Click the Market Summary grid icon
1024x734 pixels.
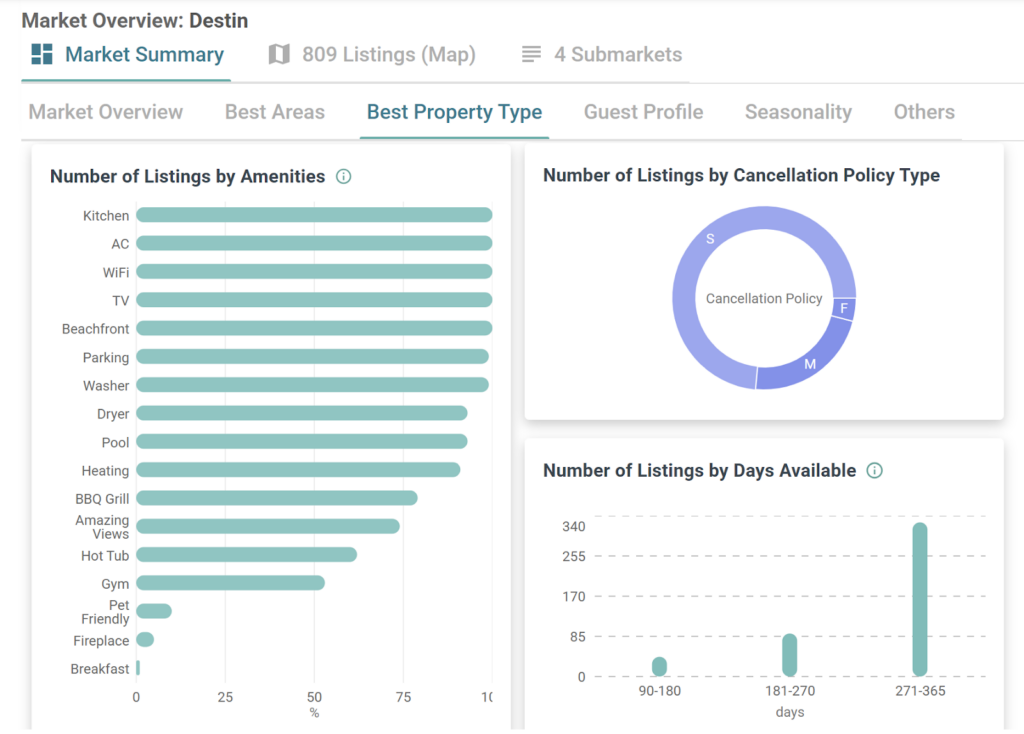(x=42, y=54)
